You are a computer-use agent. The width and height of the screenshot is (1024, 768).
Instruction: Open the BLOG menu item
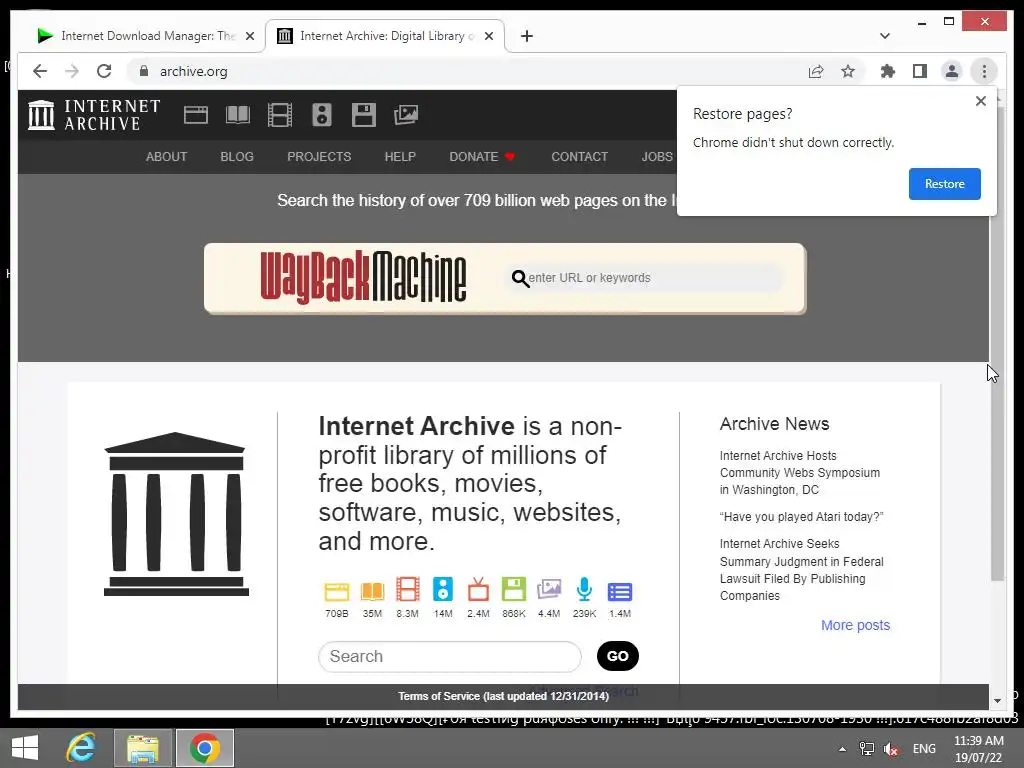[237, 157]
